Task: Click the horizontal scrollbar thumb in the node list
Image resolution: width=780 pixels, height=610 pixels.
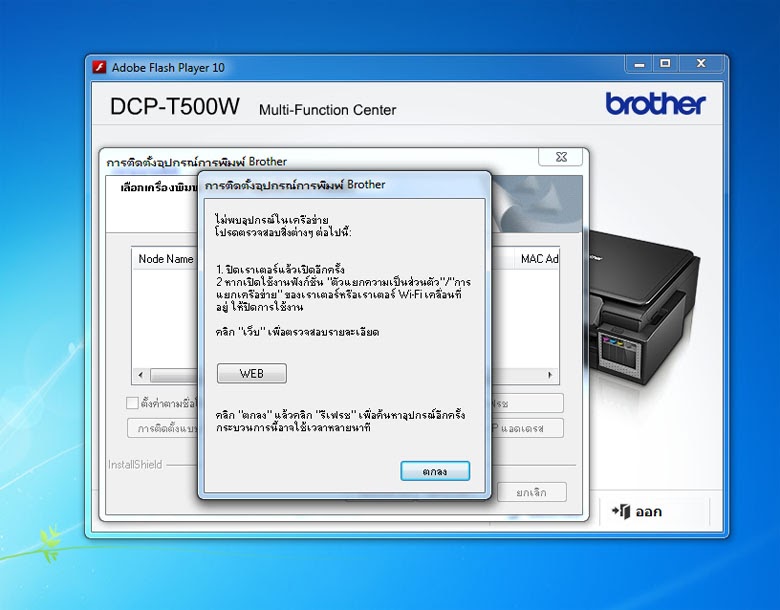Action: [x=174, y=375]
